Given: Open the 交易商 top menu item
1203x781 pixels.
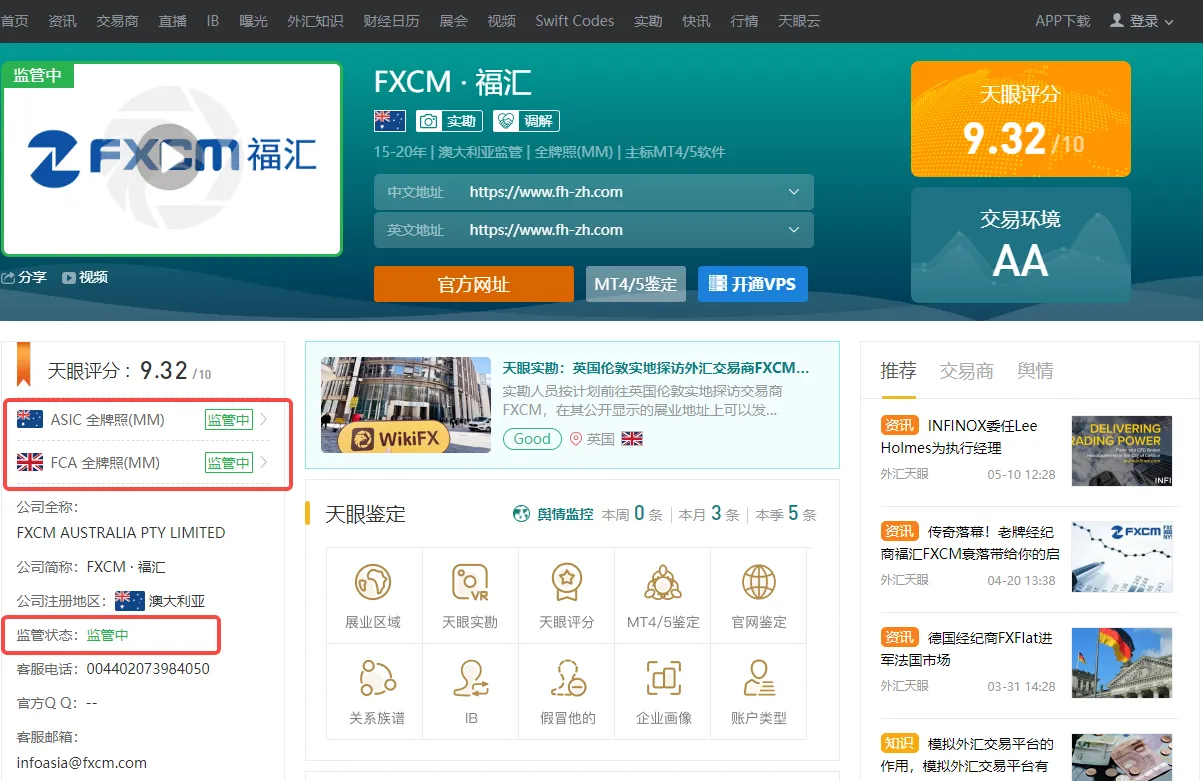Looking at the screenshot, I should [x=118, y=21].
